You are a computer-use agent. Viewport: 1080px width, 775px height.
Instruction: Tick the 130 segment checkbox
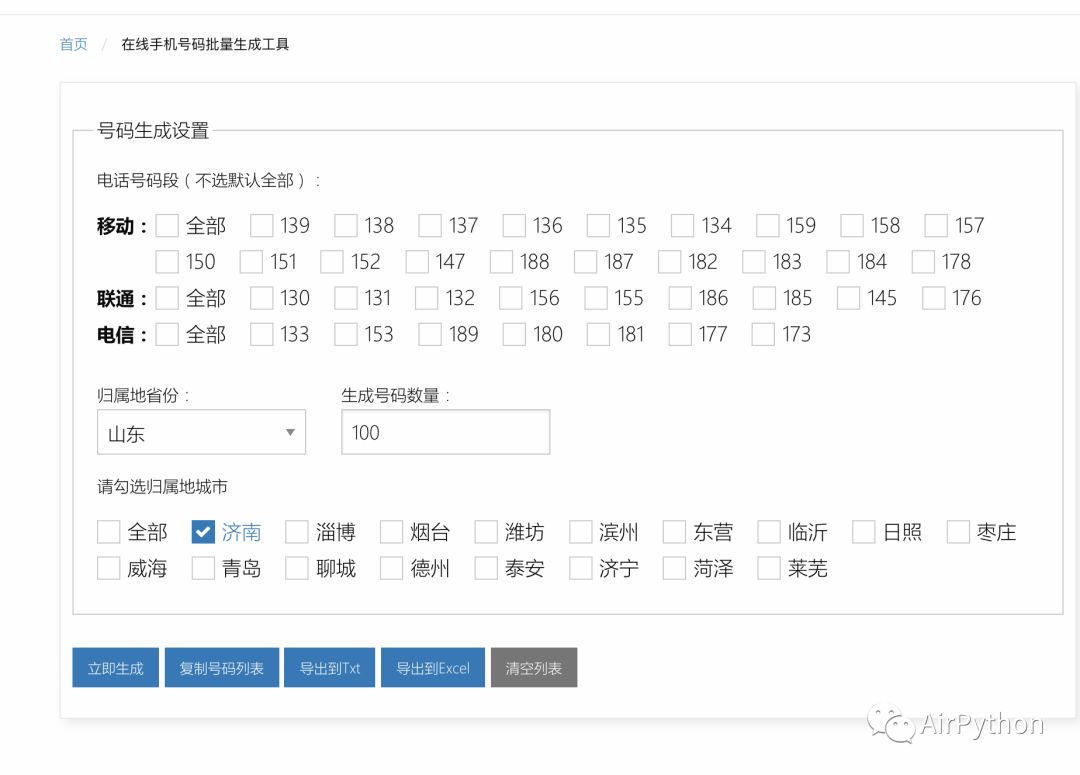click(262, 298)
